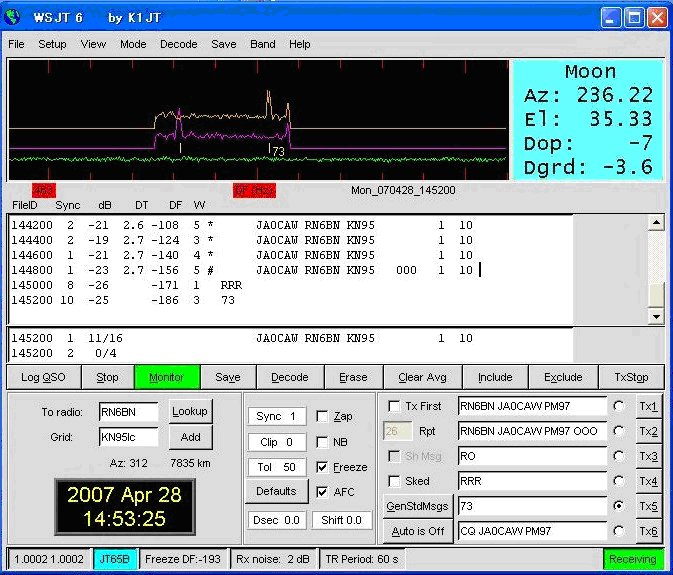
Task: Click the spectrum waterfall display
Action: pyautogui.click(x=258, y=120)
